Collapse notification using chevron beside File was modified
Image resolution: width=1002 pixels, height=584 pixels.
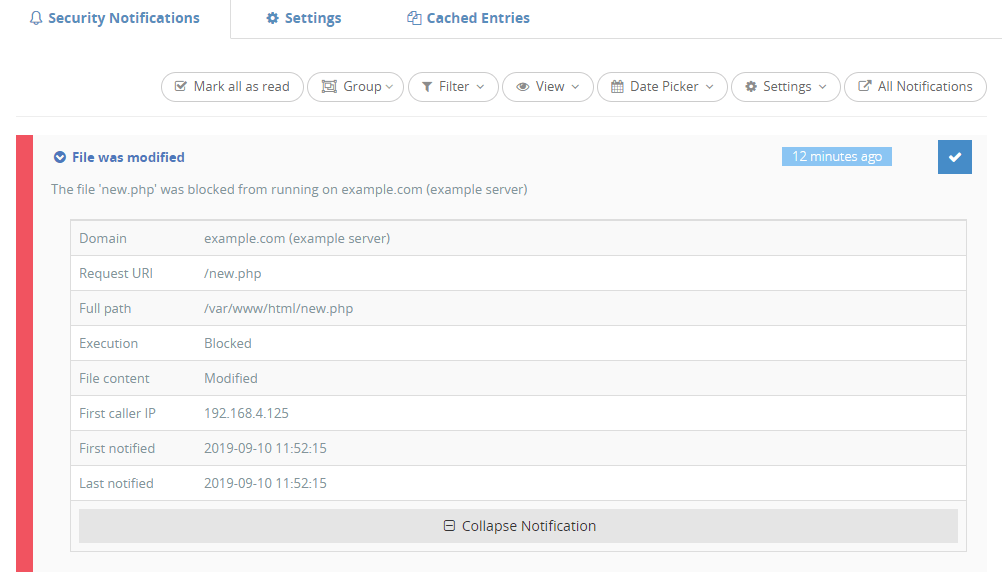60,157
